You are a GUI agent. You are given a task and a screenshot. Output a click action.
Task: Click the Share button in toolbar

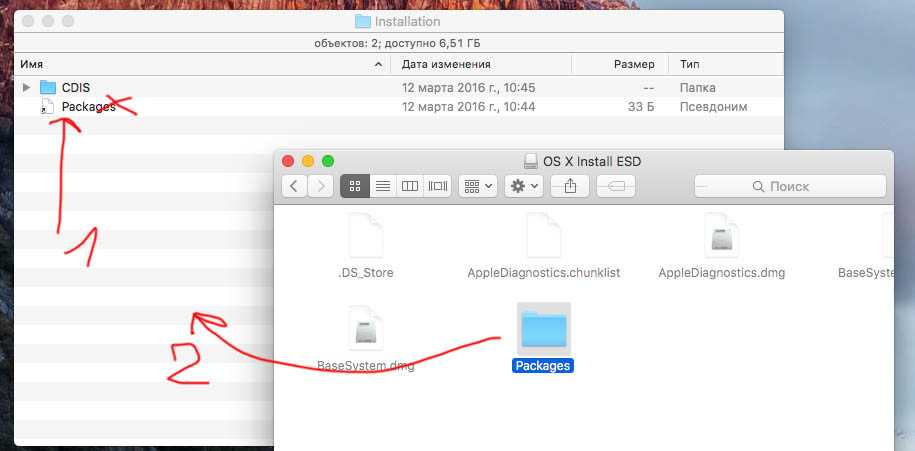pos(570,186)
